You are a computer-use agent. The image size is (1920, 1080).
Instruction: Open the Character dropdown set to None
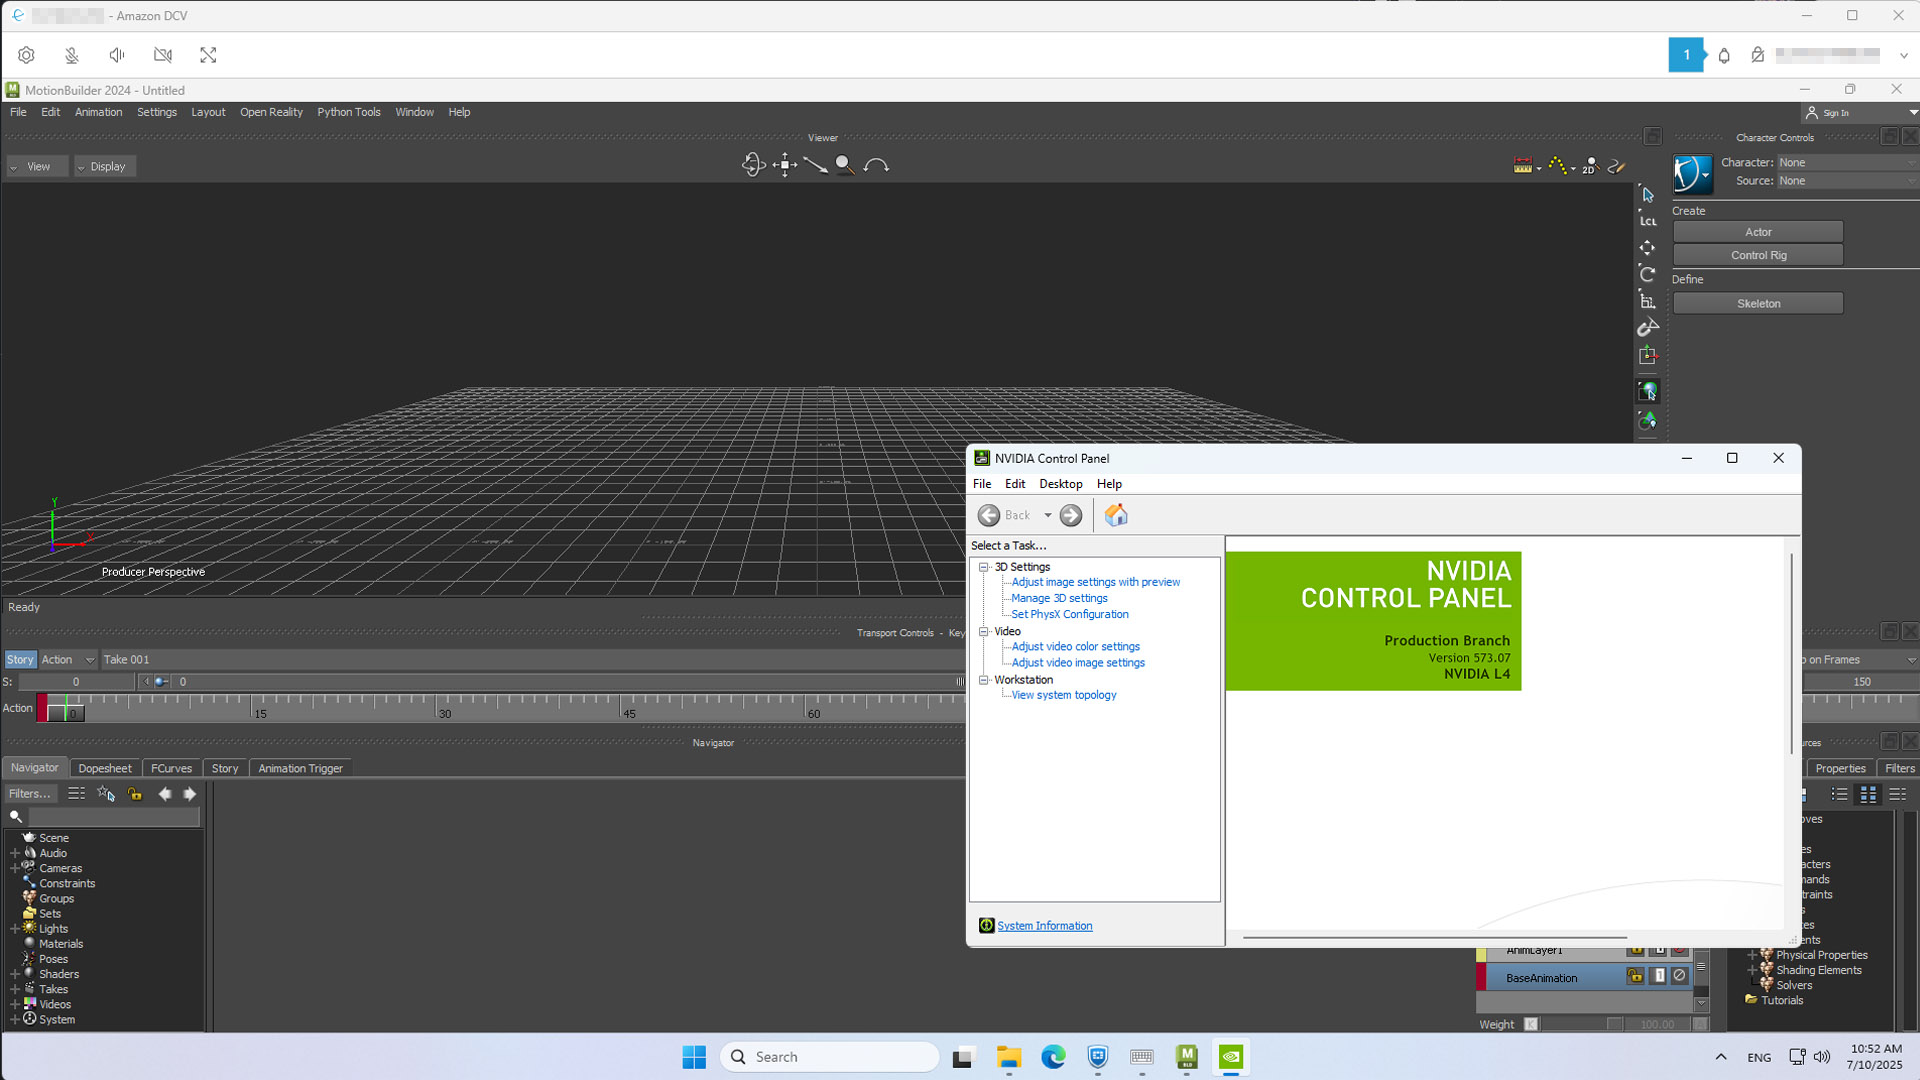tap(1846, 162)
